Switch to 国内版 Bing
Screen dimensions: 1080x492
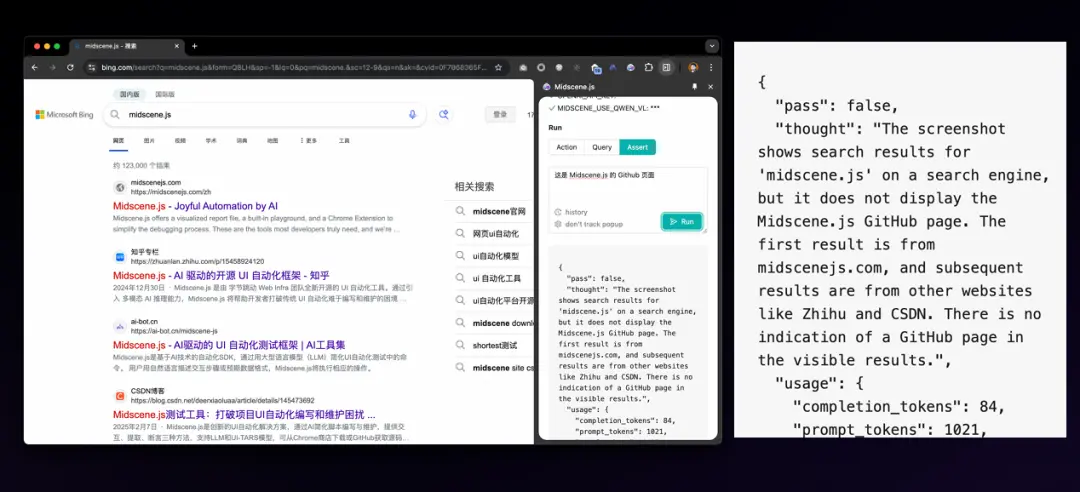pos(129,94)
